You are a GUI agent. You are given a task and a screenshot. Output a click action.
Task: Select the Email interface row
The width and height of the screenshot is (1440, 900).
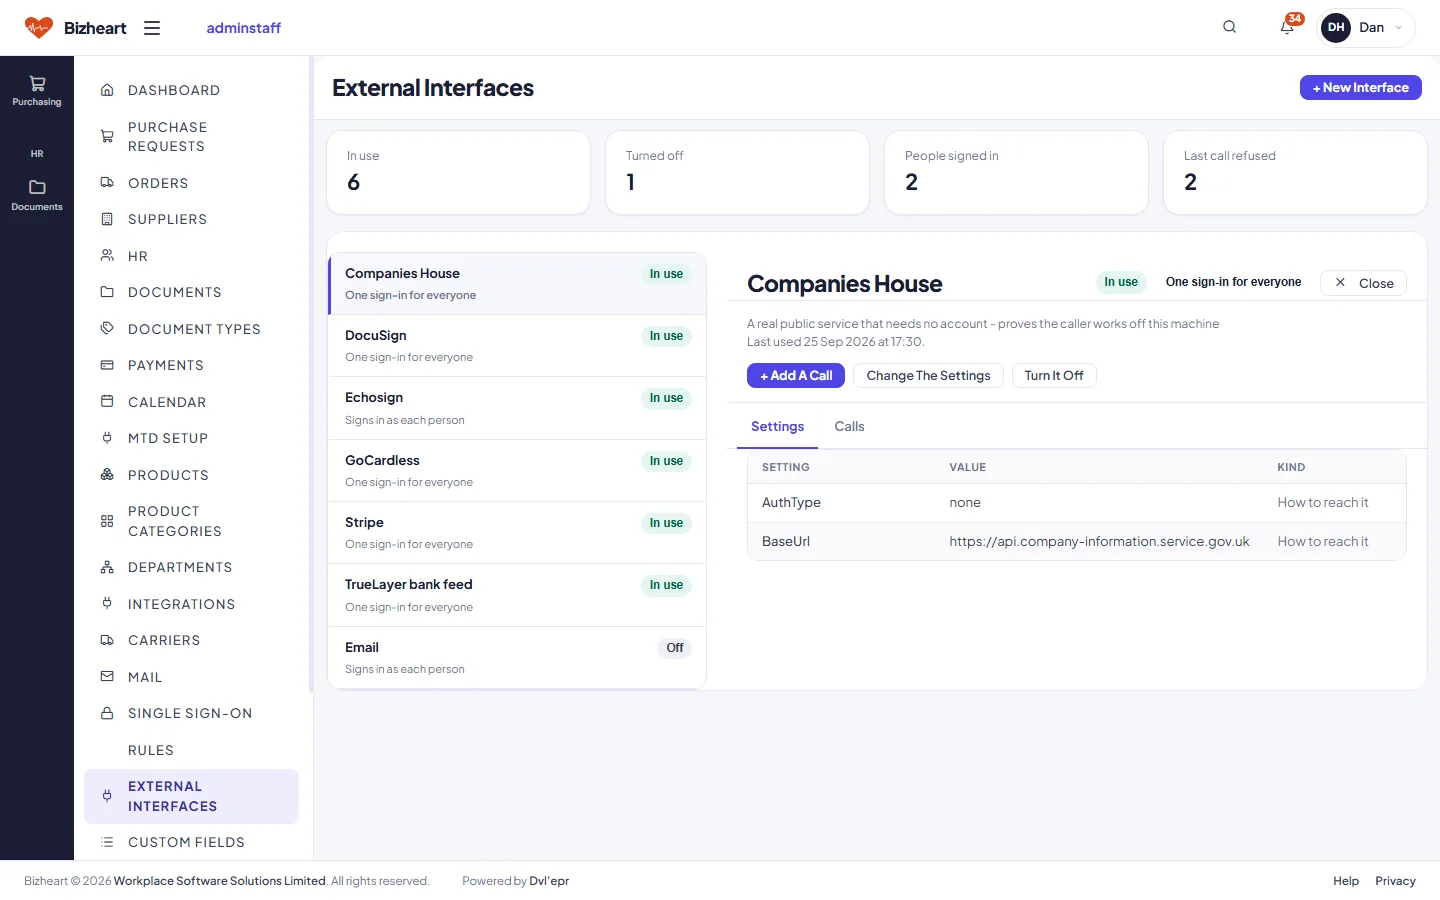[517, 658]
